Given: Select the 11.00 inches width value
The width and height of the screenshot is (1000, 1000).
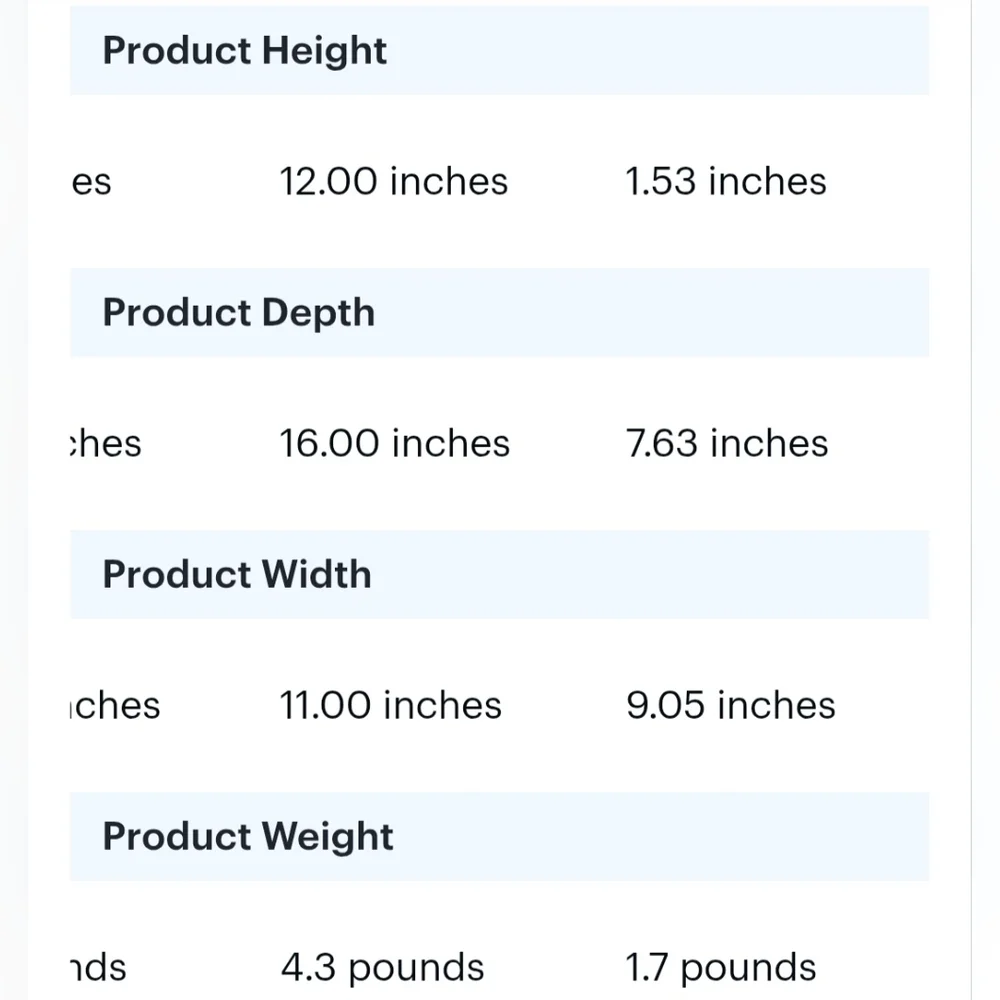Looking at the screenshot, I should (391, 705).
